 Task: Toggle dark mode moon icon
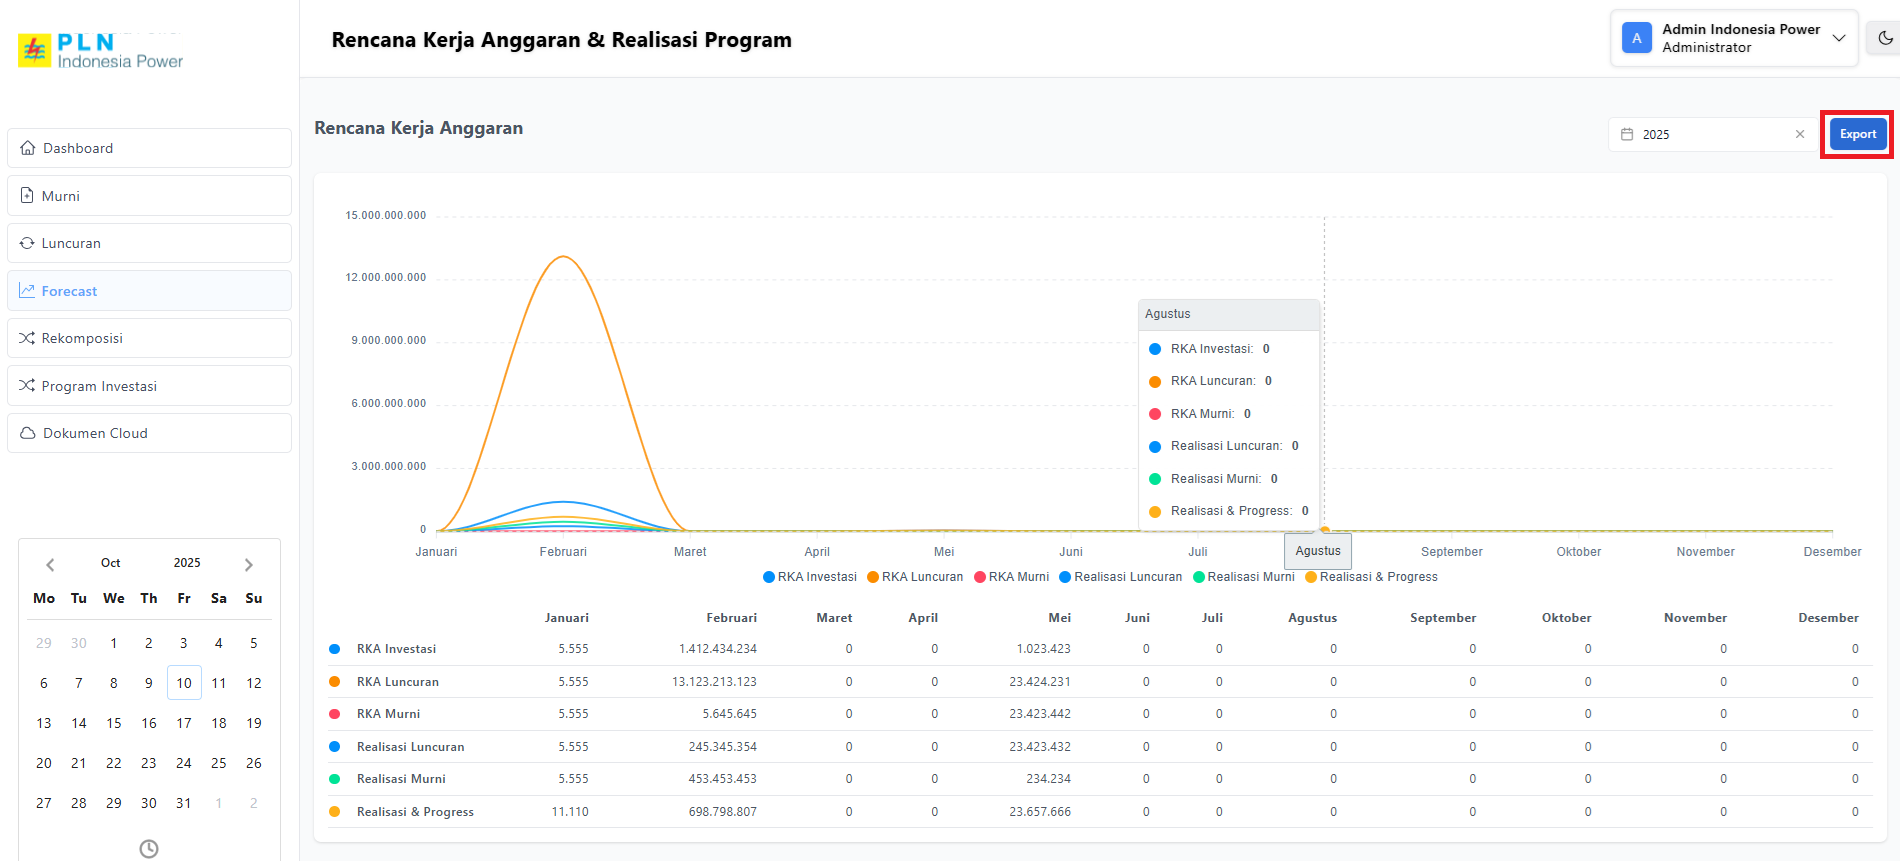tap(1885, 38)
